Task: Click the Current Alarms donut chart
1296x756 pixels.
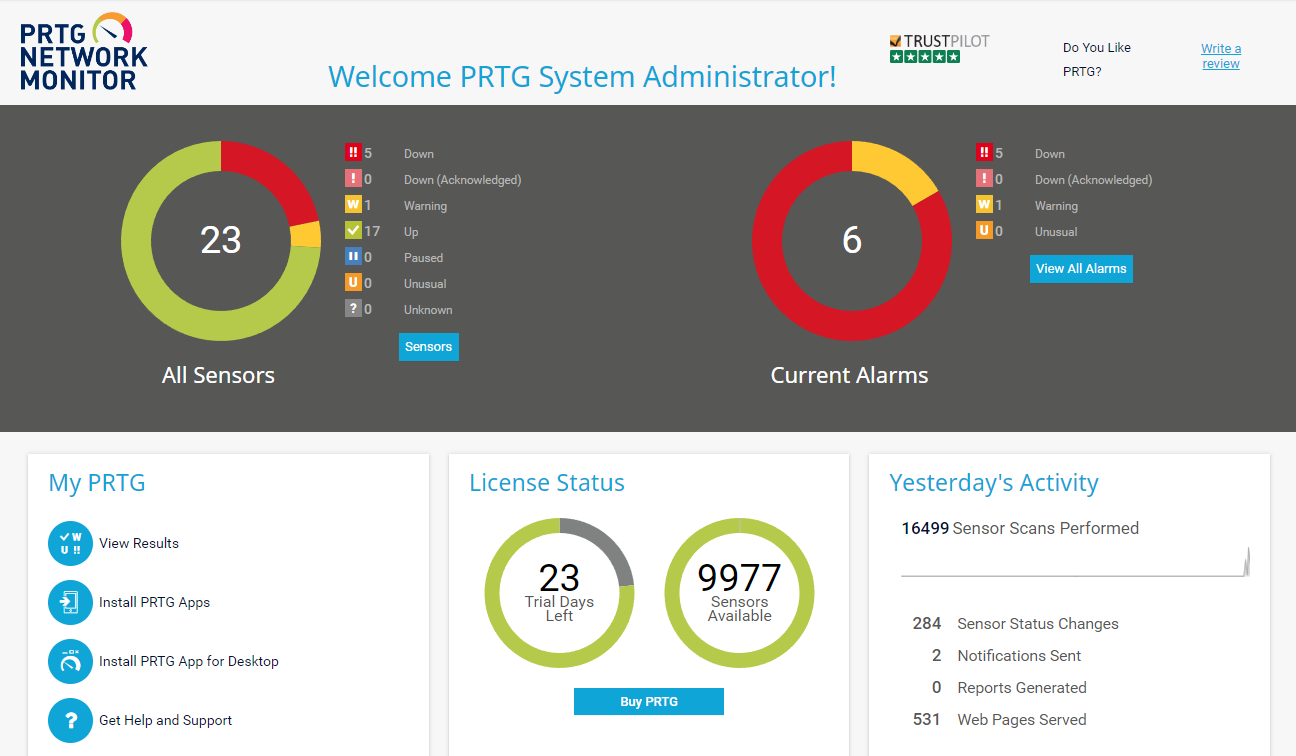Action: [852, 241]
